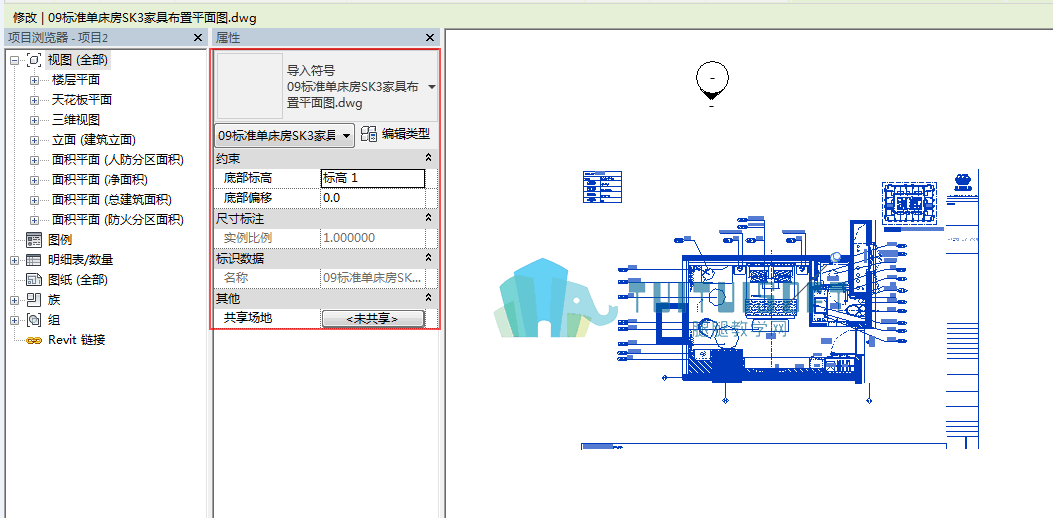Select the 图纸 (全部) sheets icon
Image resolution: width=1053 pixels, height=518 pixels.
pyautogui.click(x=34, y=279)
